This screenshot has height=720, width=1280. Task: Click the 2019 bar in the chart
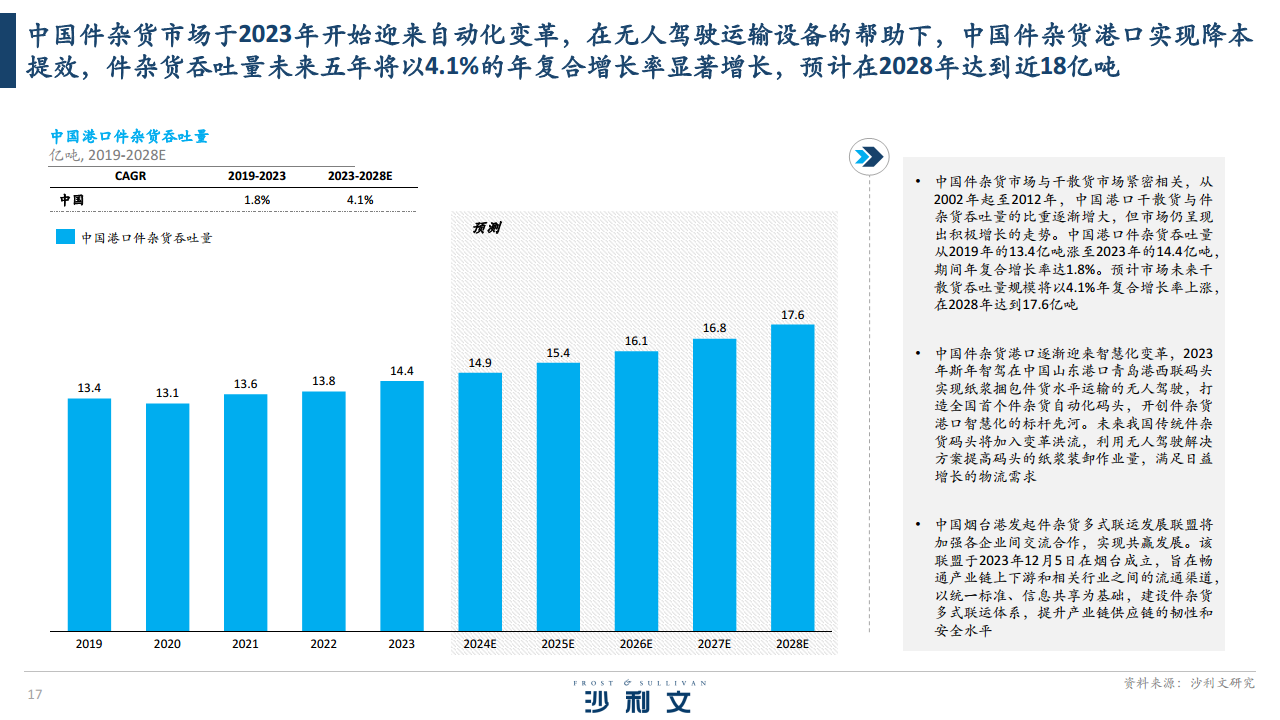(x=89, y=515)
